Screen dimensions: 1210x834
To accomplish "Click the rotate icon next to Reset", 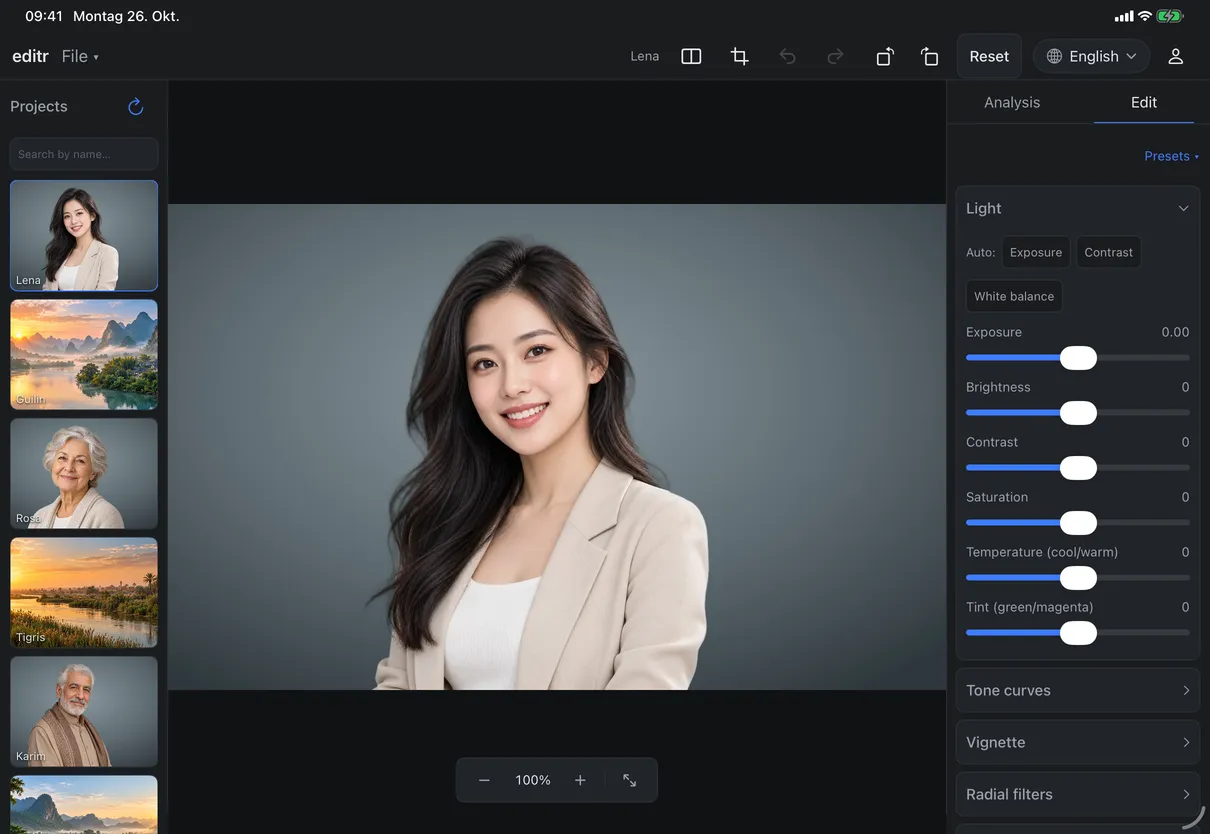I will point(929,56).
